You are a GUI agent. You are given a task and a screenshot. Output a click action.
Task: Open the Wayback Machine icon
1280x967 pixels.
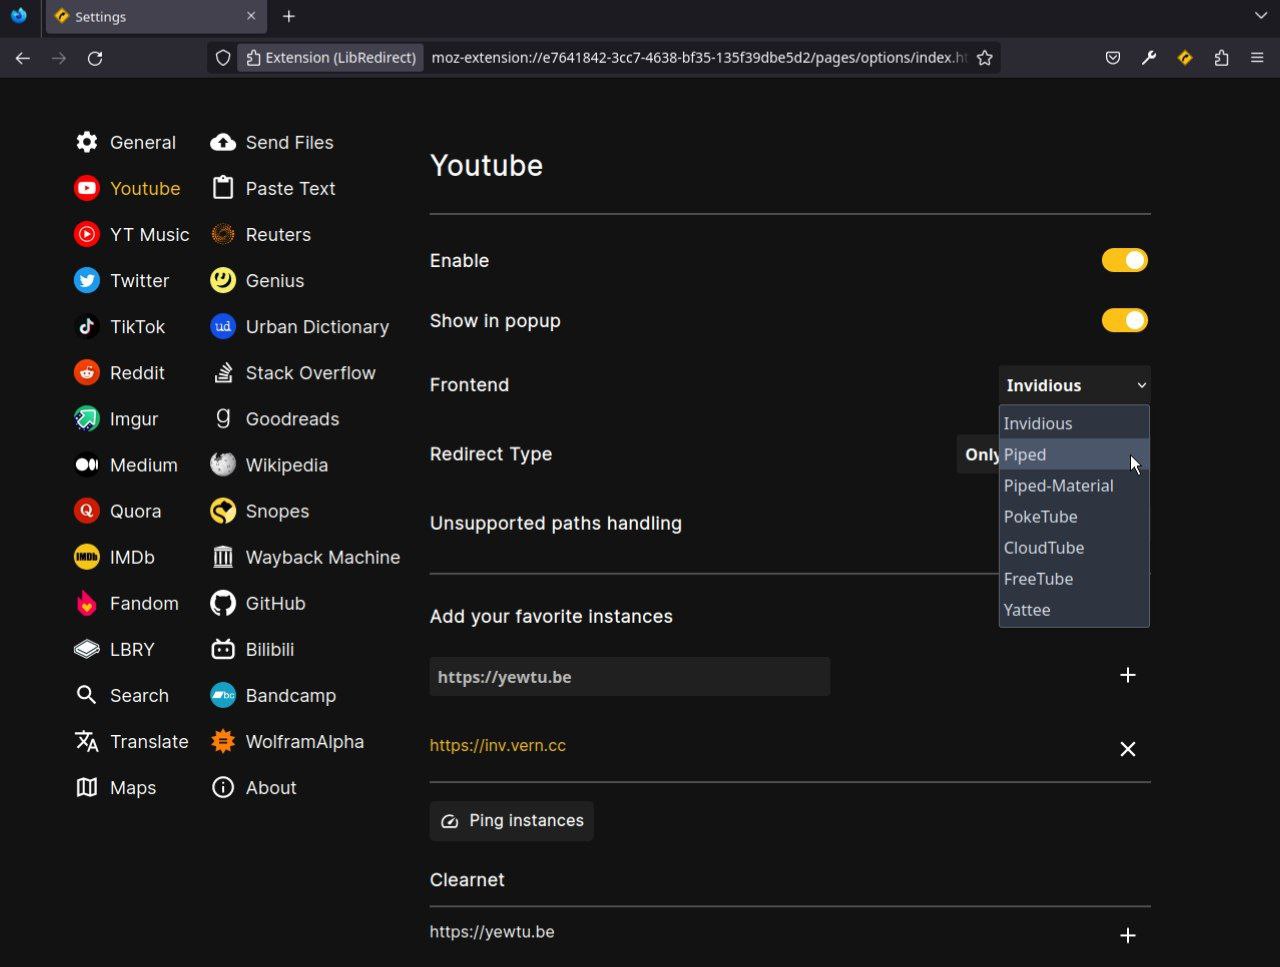pos(223,557)
